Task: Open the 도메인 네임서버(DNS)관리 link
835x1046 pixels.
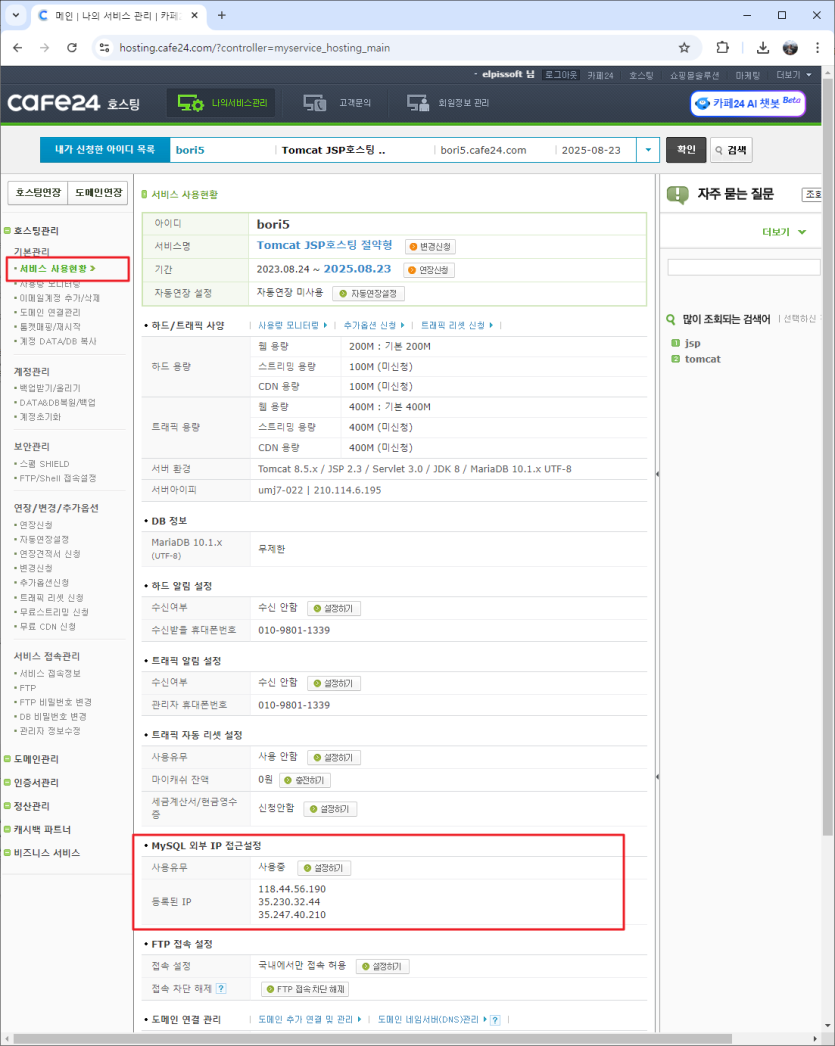Action: tap(432, 1019)
